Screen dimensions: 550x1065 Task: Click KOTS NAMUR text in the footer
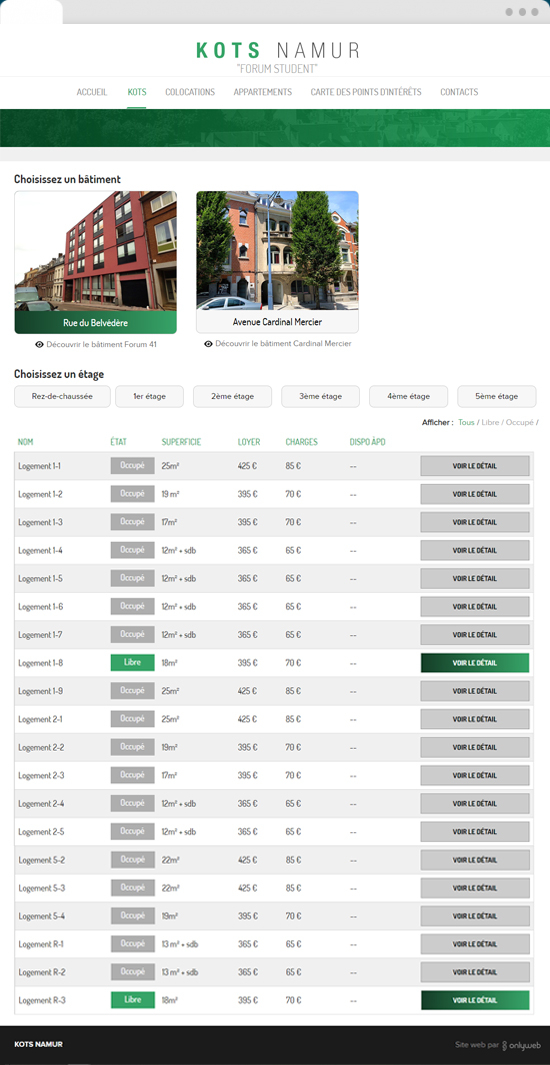(38, 1045)
